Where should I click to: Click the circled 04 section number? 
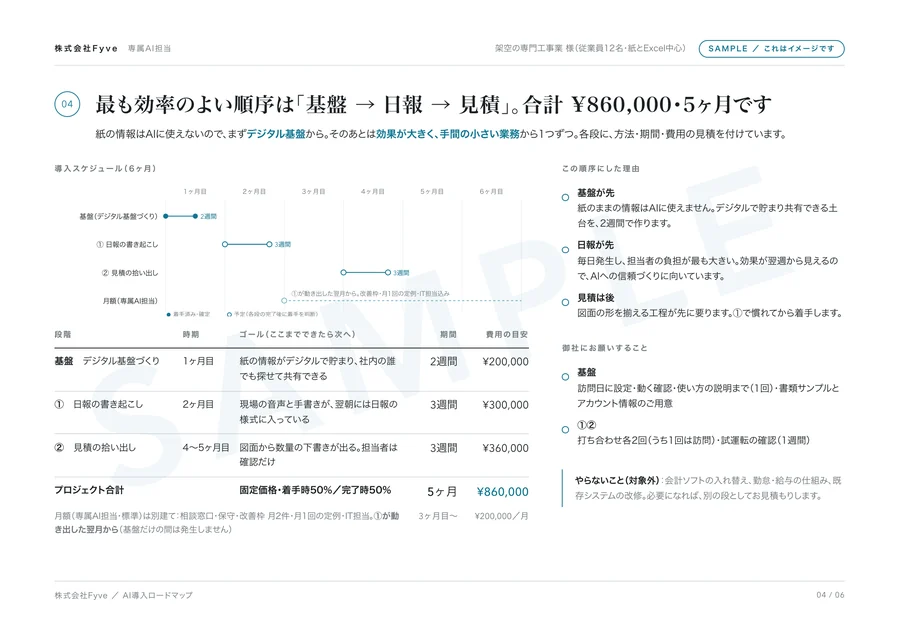(x=67, y=104)
